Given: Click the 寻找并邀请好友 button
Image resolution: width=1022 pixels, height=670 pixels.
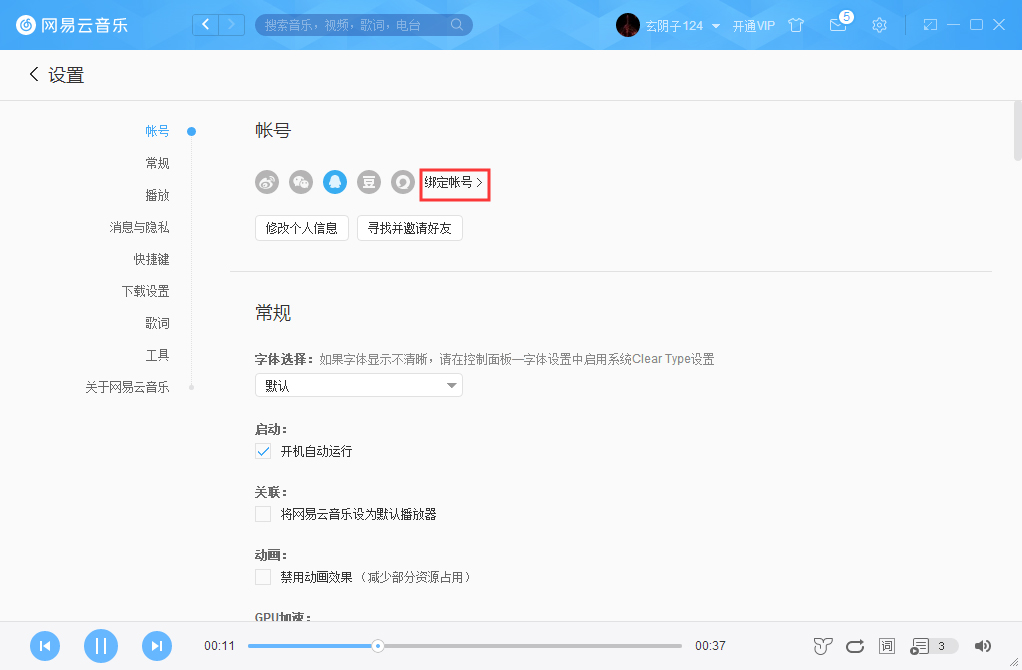Looking at the screenshot, I should point(409,227).
